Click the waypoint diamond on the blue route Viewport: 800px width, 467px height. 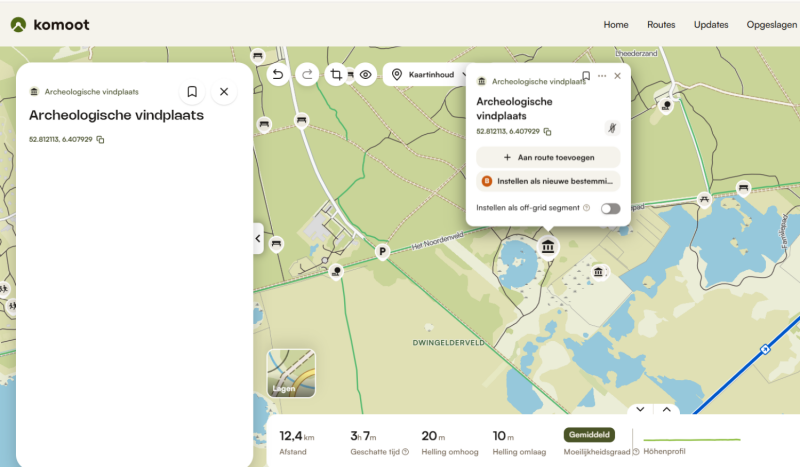pyautogui.click(x=765, y=350)
